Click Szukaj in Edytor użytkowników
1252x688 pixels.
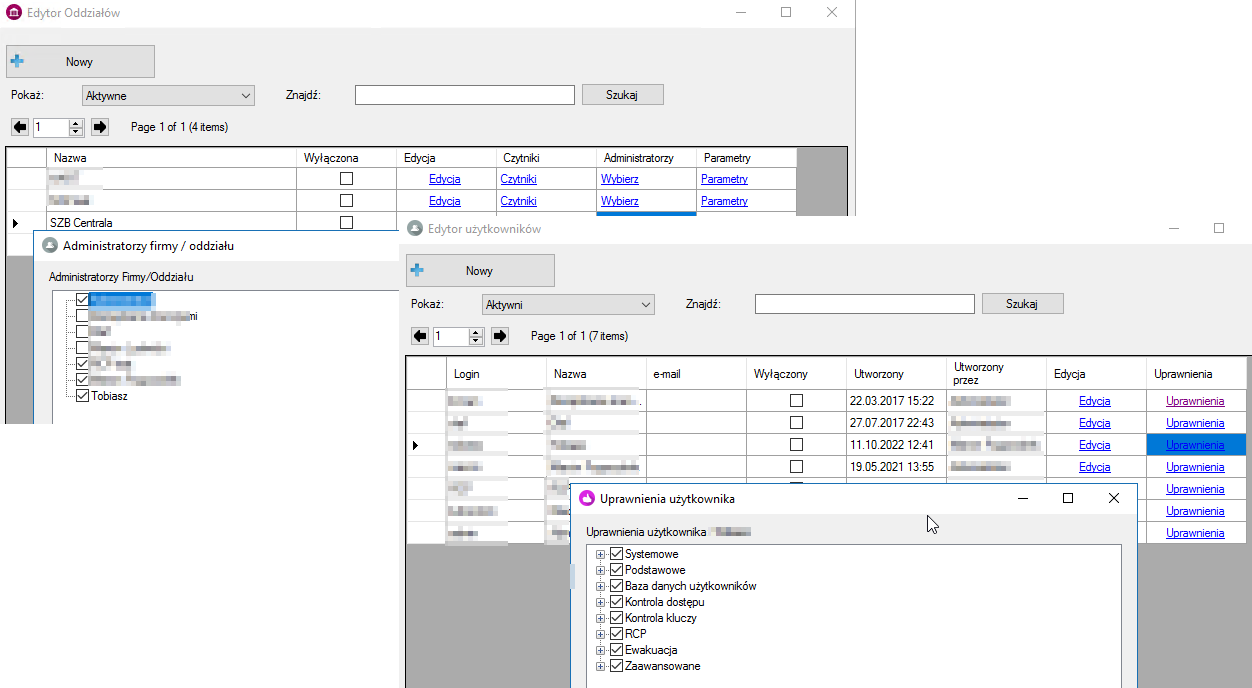[x=1022, y=304]
